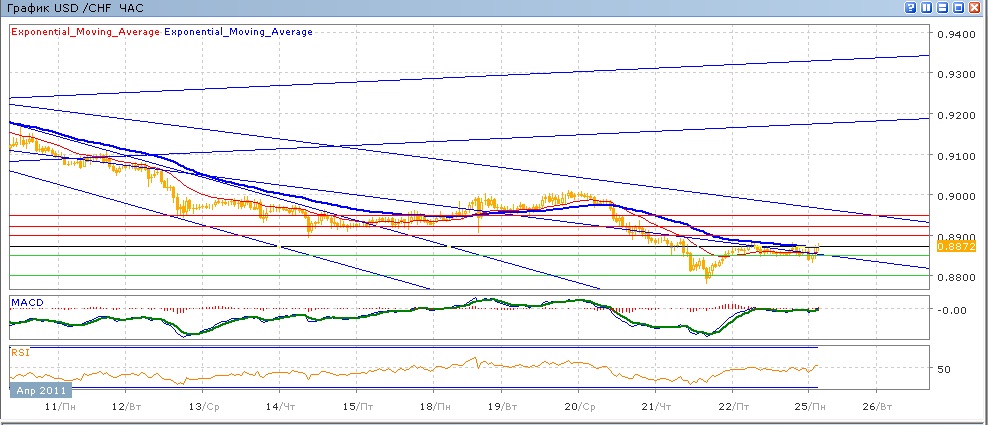Close the USD/CHF chart window

click(975, 8)
